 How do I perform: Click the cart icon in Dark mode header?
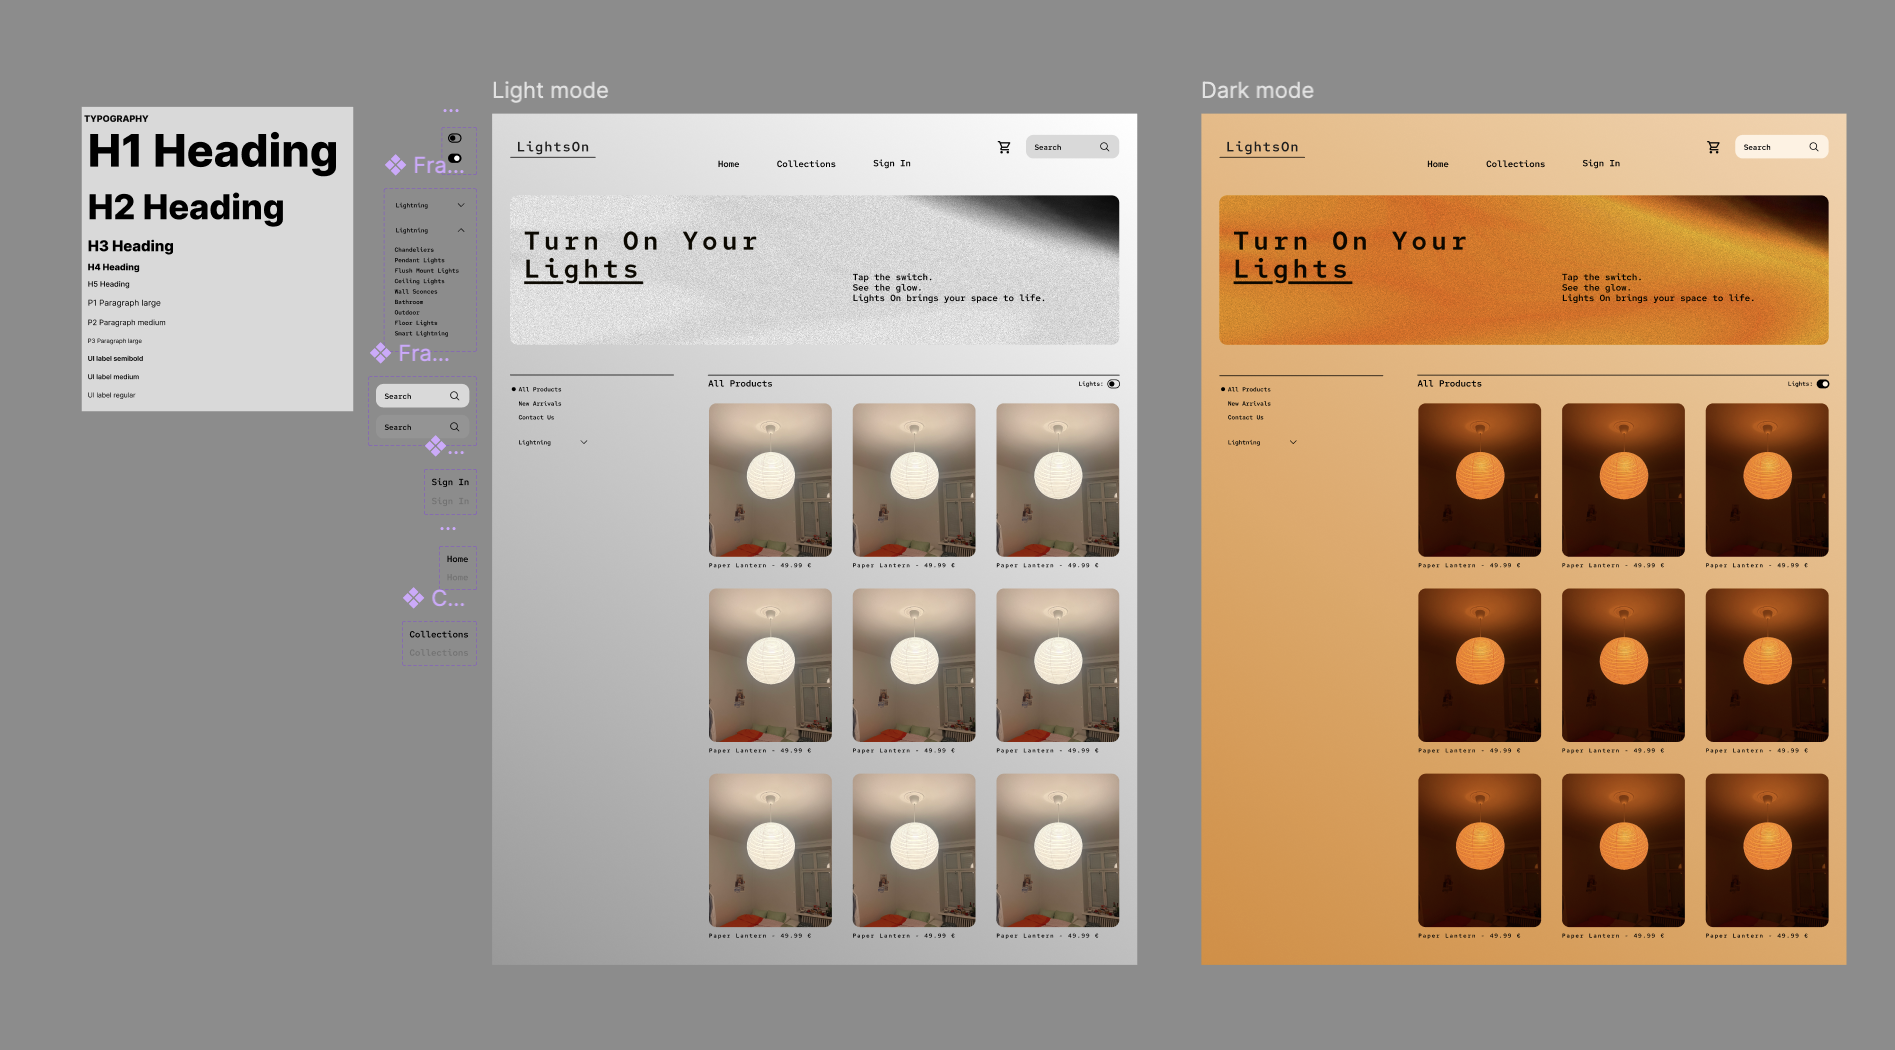[1713, 147]
